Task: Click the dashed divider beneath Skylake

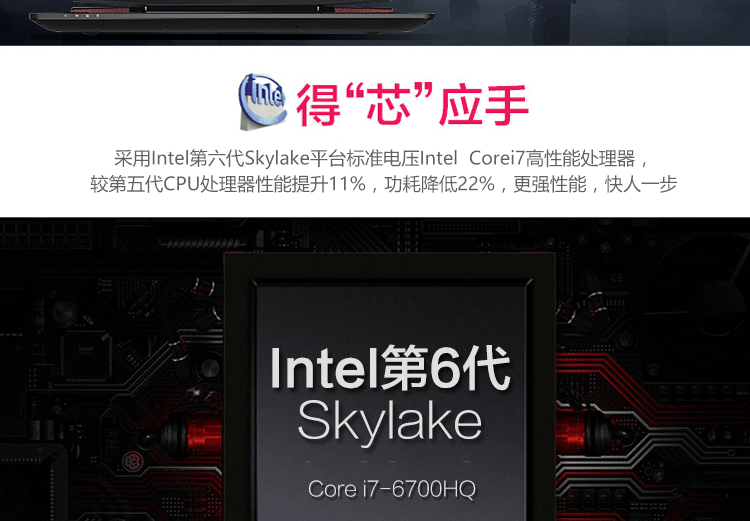Action: [389, 462]
